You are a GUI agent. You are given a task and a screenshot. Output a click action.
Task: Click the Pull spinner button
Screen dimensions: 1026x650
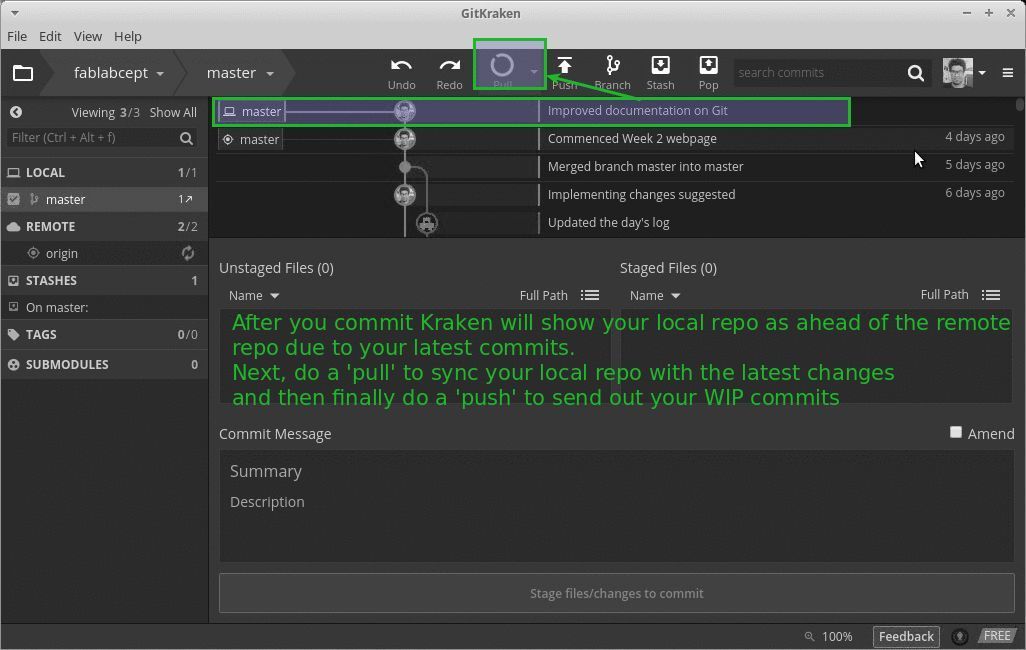[502, 65]
